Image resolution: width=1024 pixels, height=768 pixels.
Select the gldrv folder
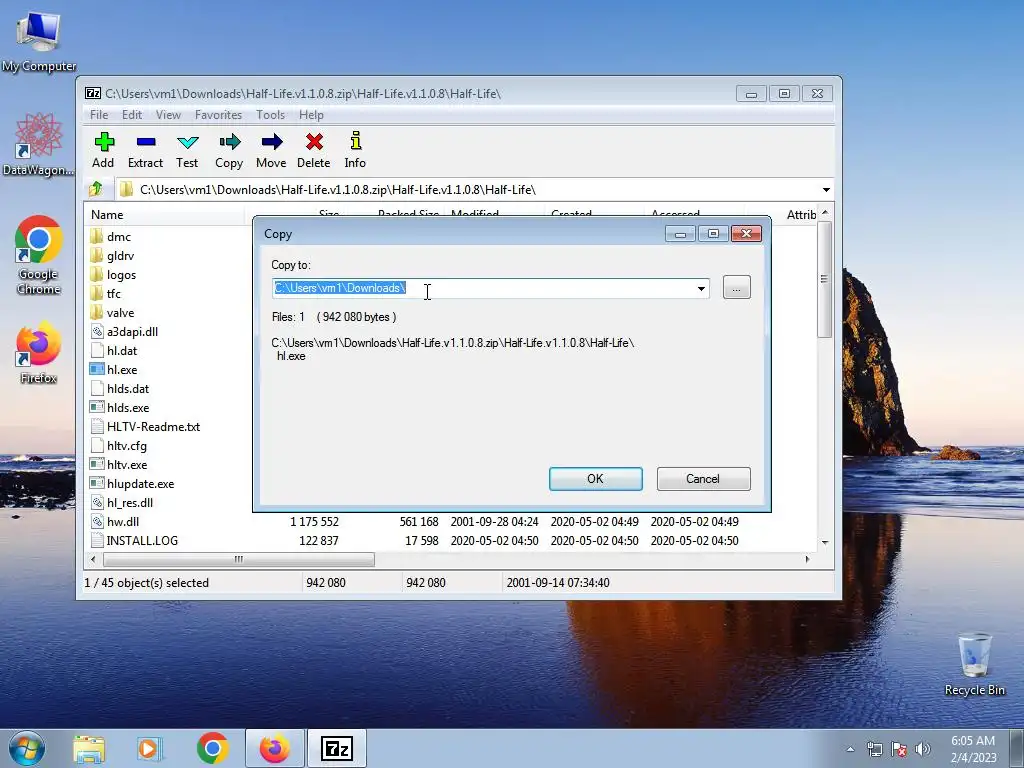pos(111,255)
